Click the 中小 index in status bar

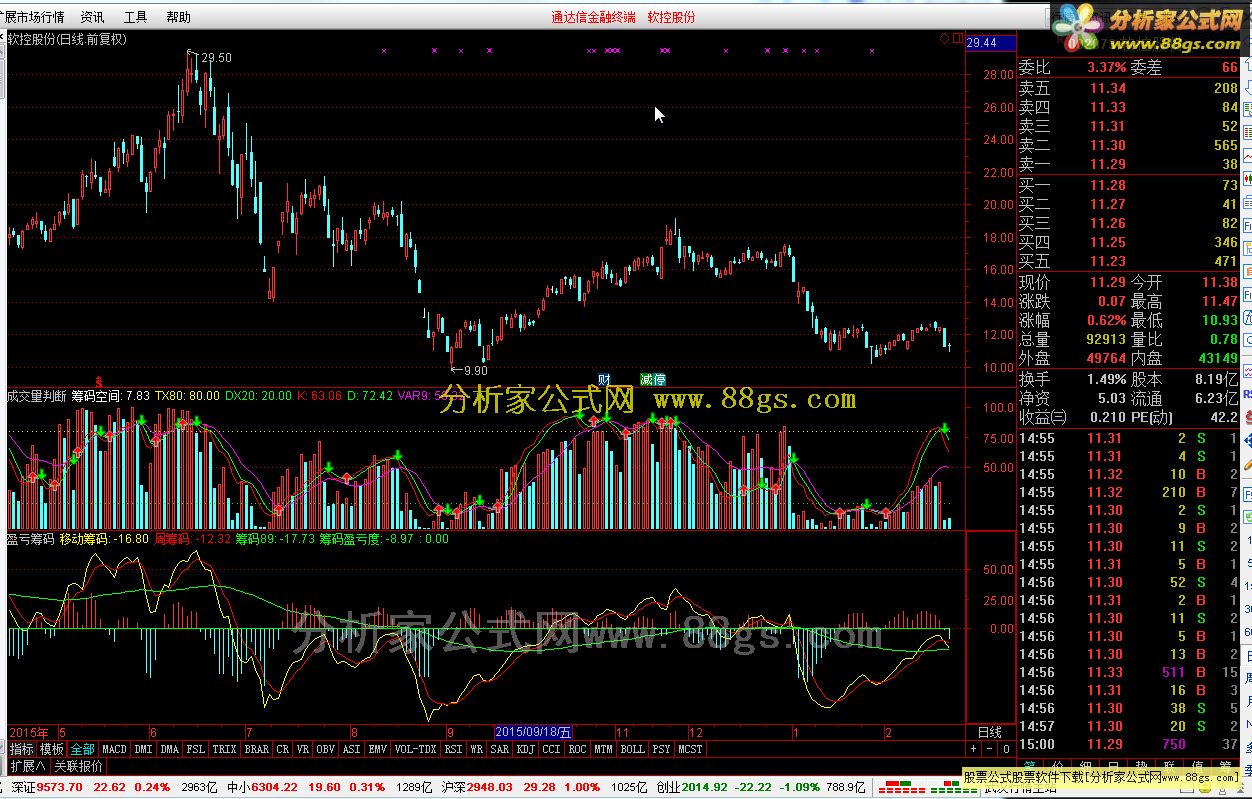[239, 788]
